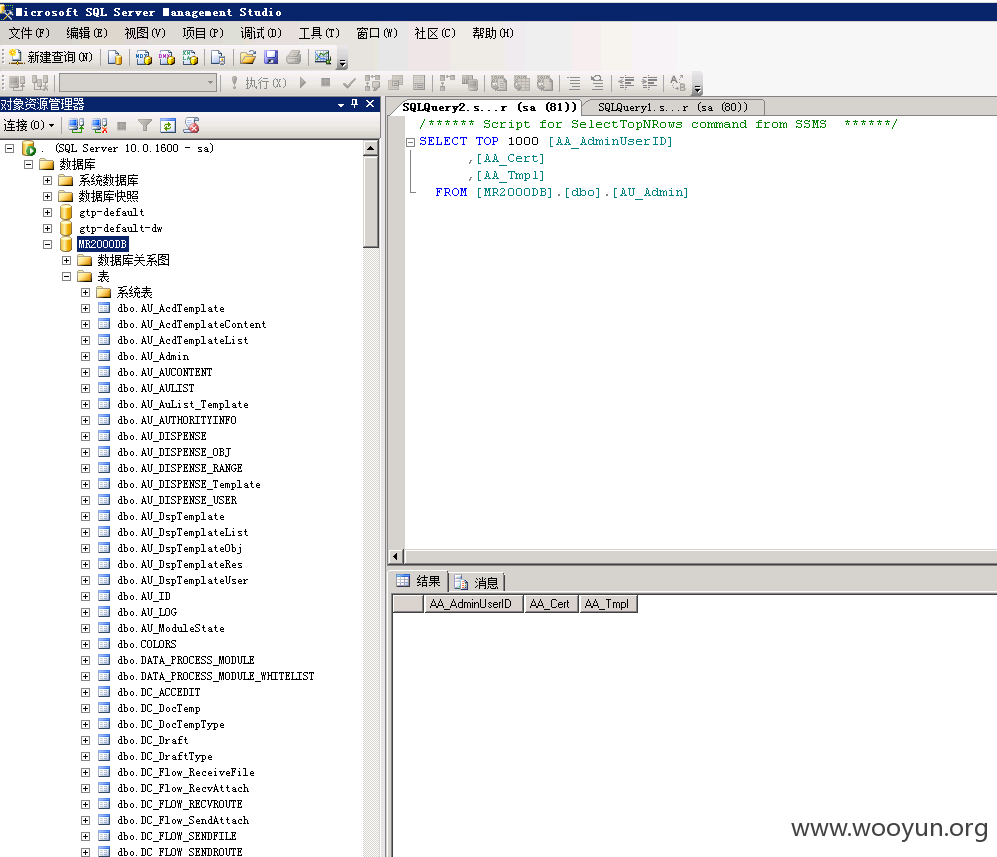The image size is (997, 857).
Task: Click the AA_Cert column header
Action: (550, 604)
